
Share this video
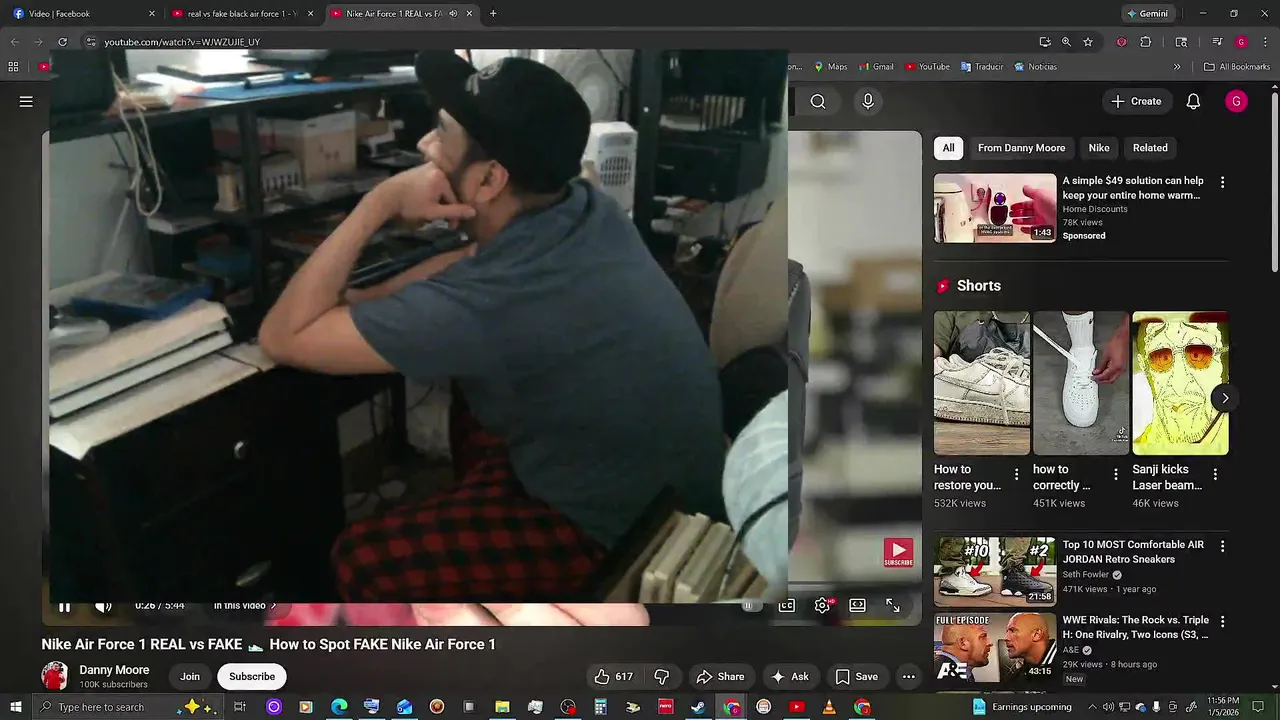pos(721,677)
